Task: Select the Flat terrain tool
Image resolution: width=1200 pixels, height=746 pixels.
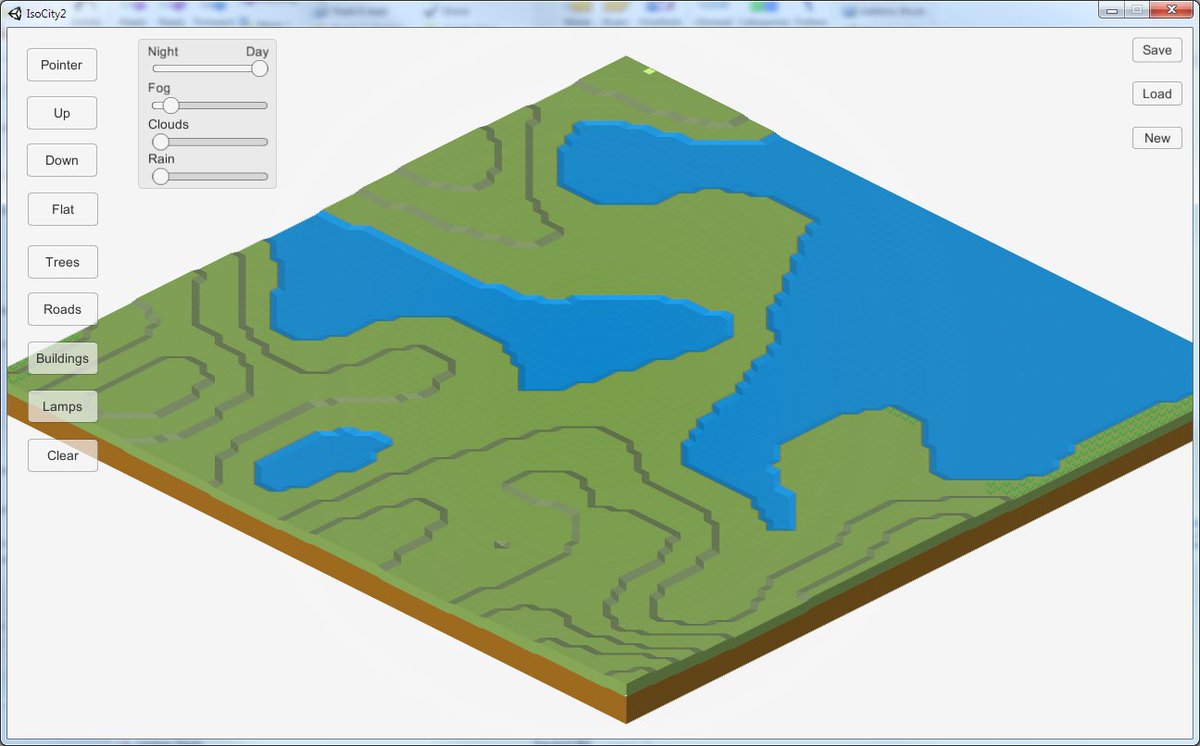Action: (x=62, y=209)
